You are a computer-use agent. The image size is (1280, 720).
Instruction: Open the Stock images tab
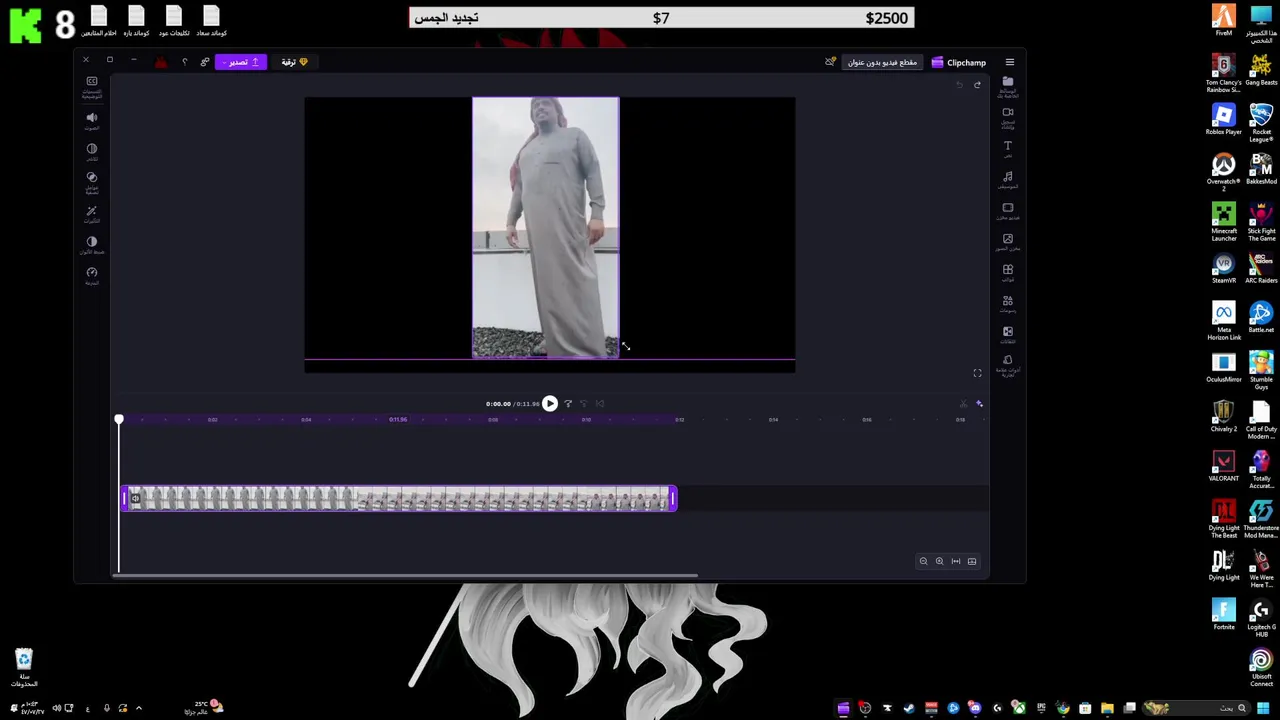pos(1007,242)
